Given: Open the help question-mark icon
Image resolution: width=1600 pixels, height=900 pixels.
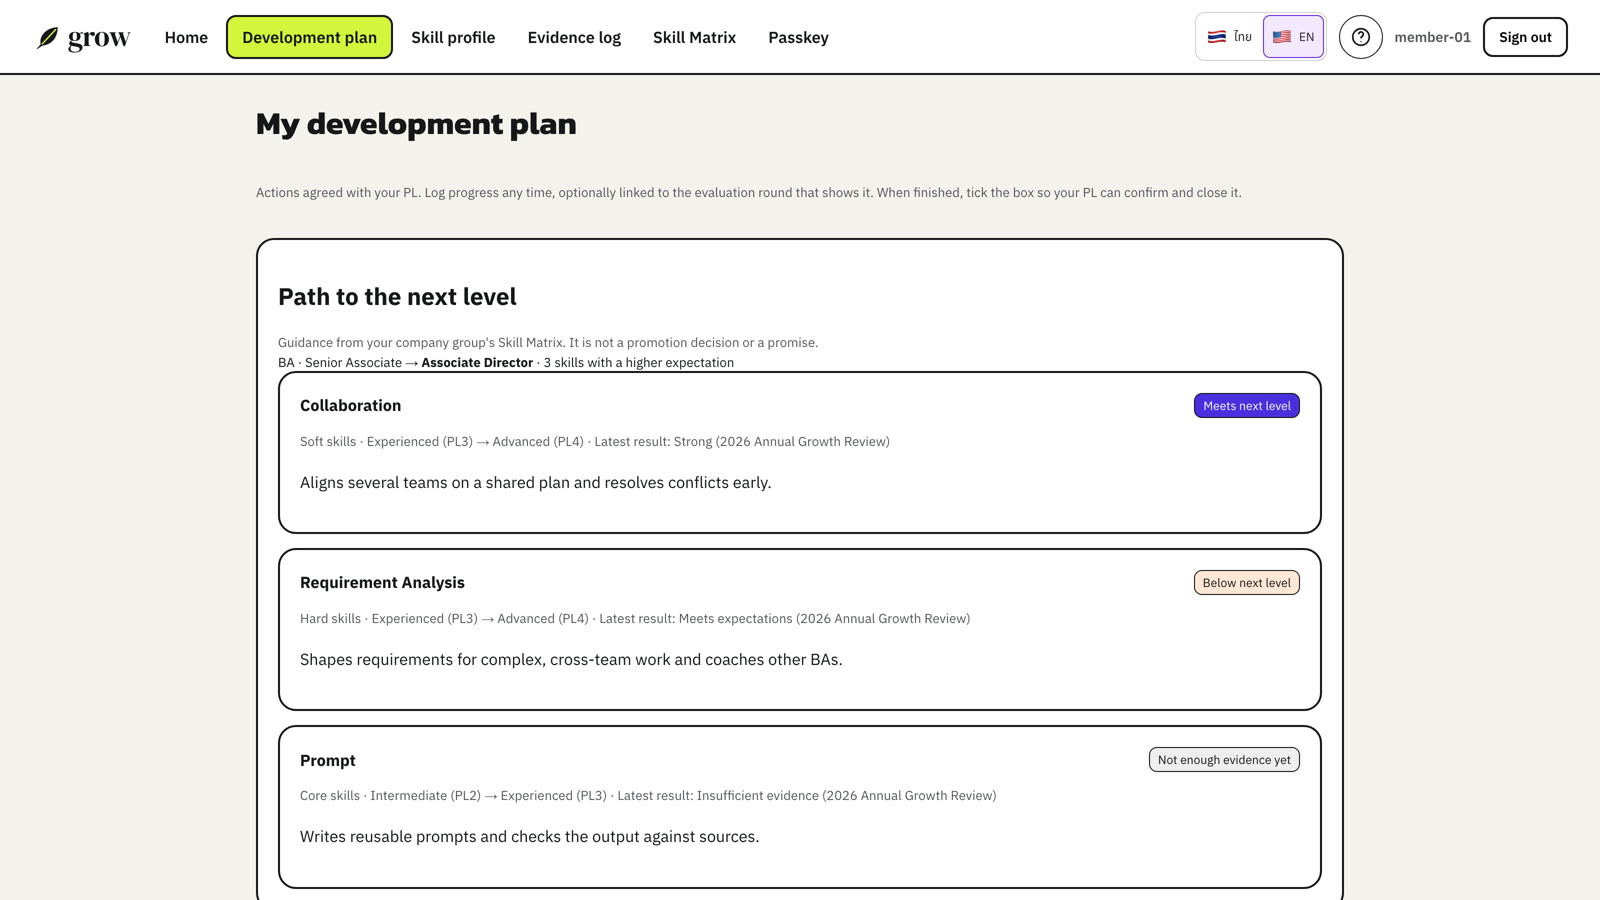Looking at the screenshot, I should coord(1360,37).
